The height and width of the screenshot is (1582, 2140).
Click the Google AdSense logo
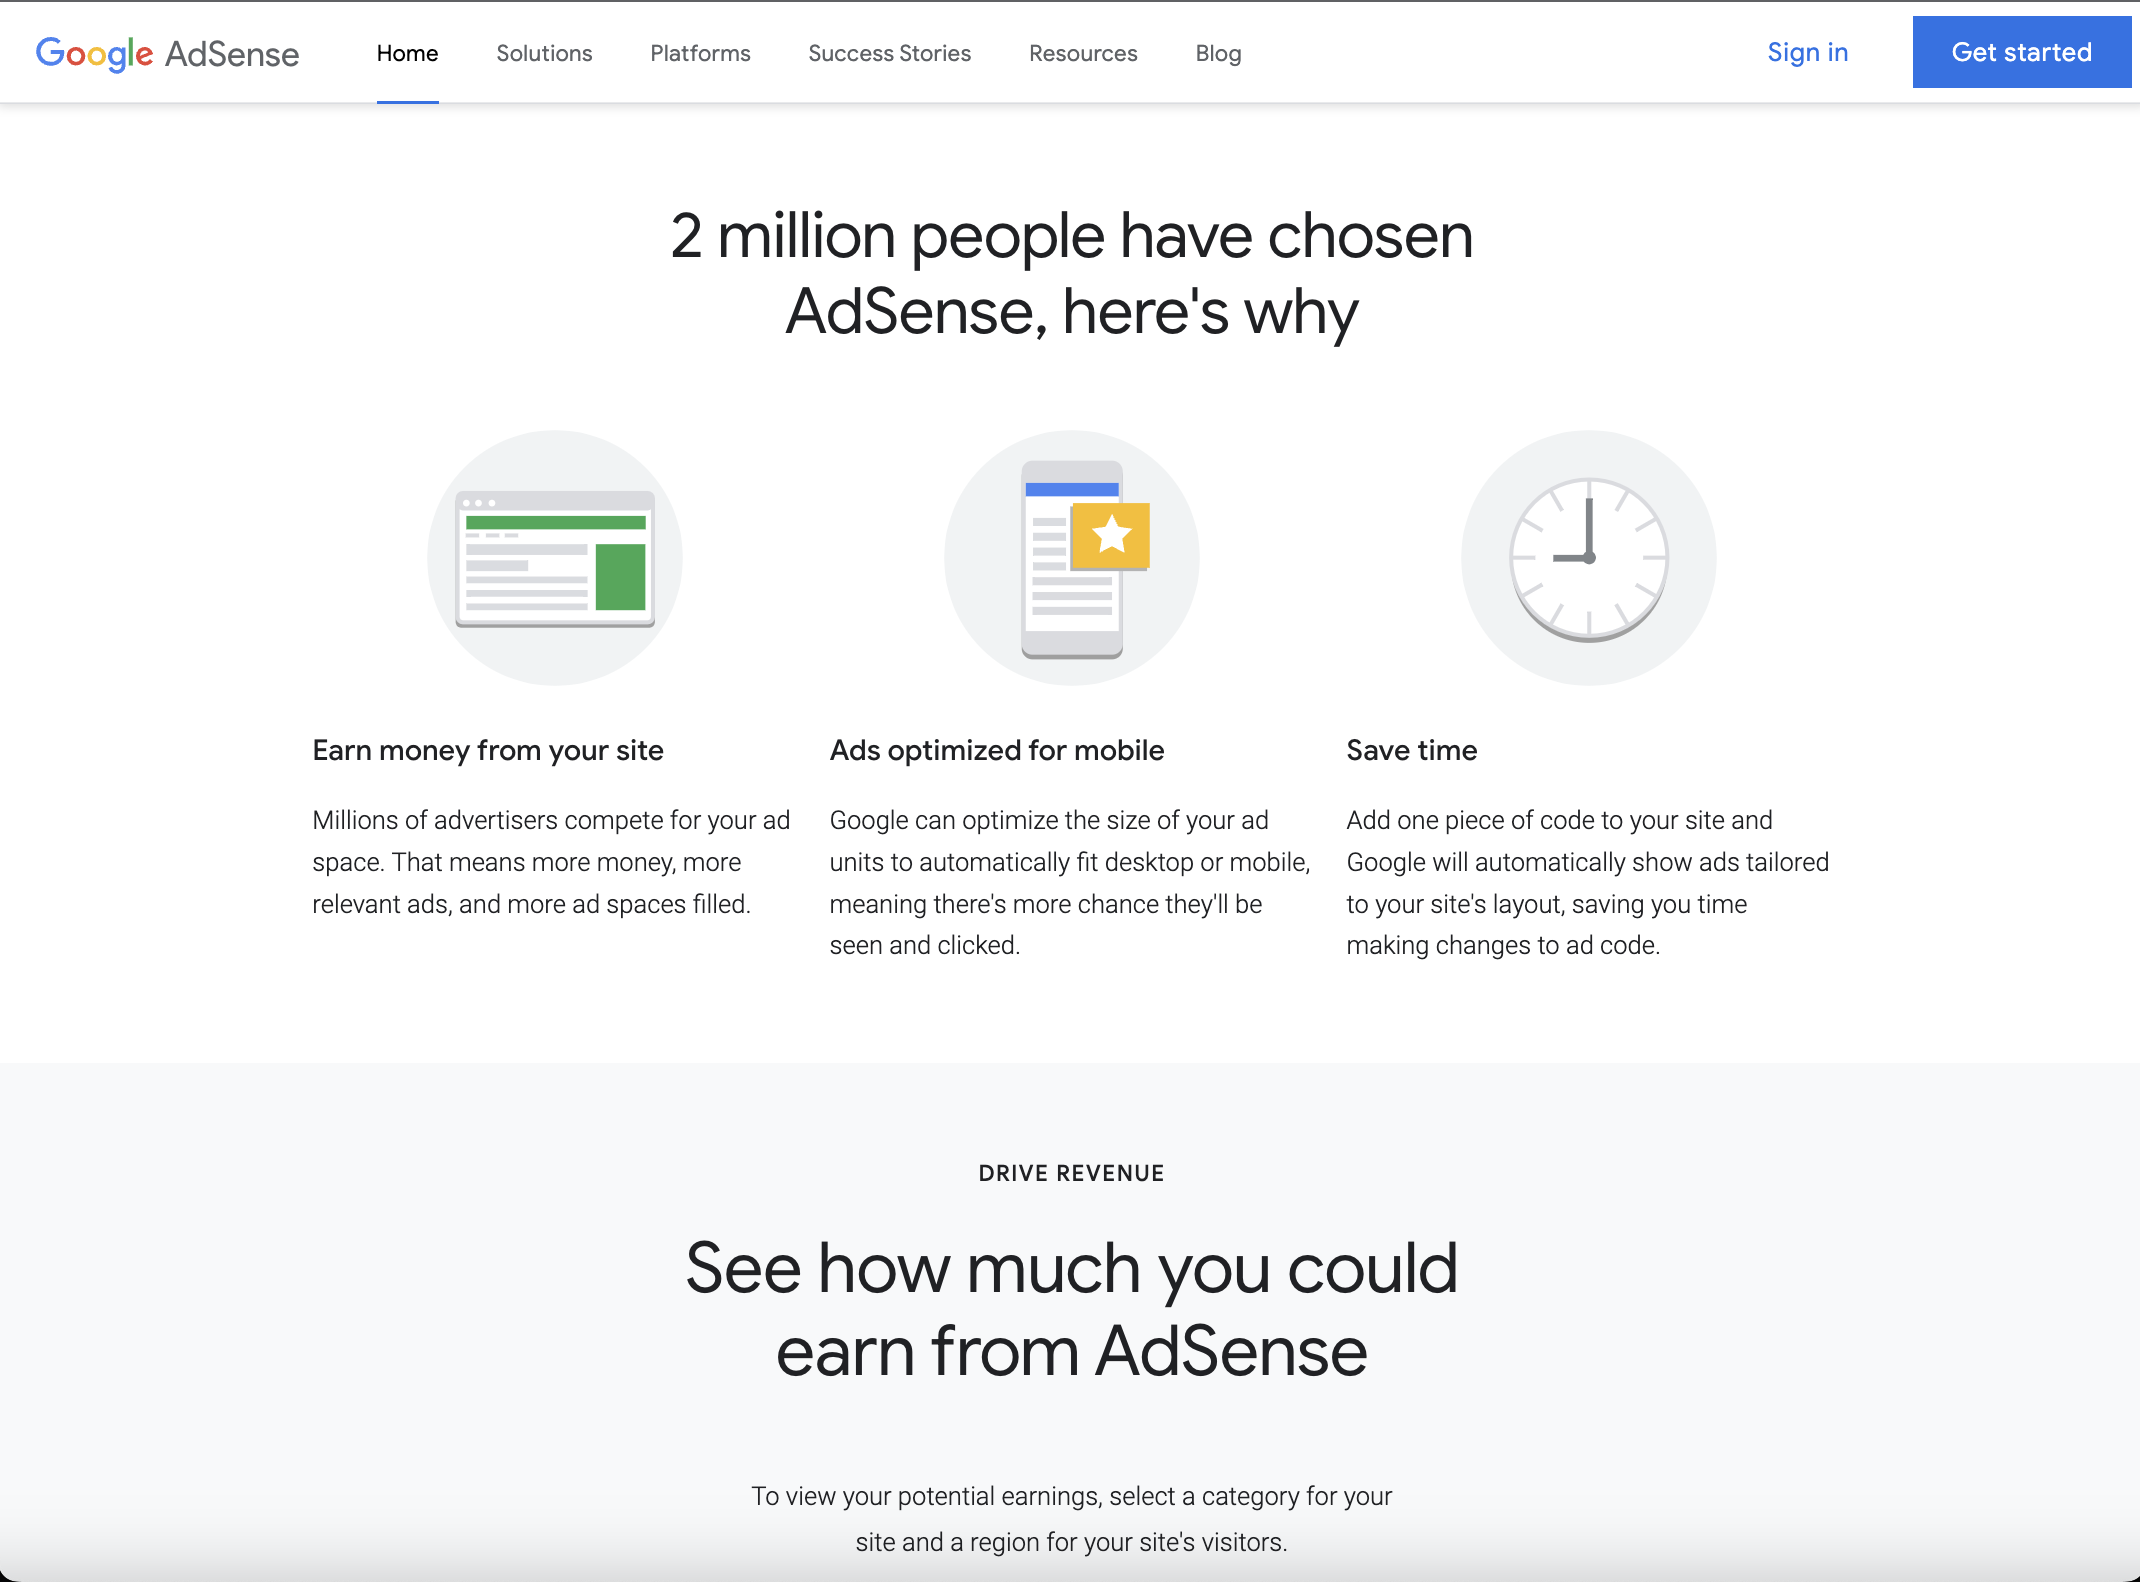(x=166, y=53)
